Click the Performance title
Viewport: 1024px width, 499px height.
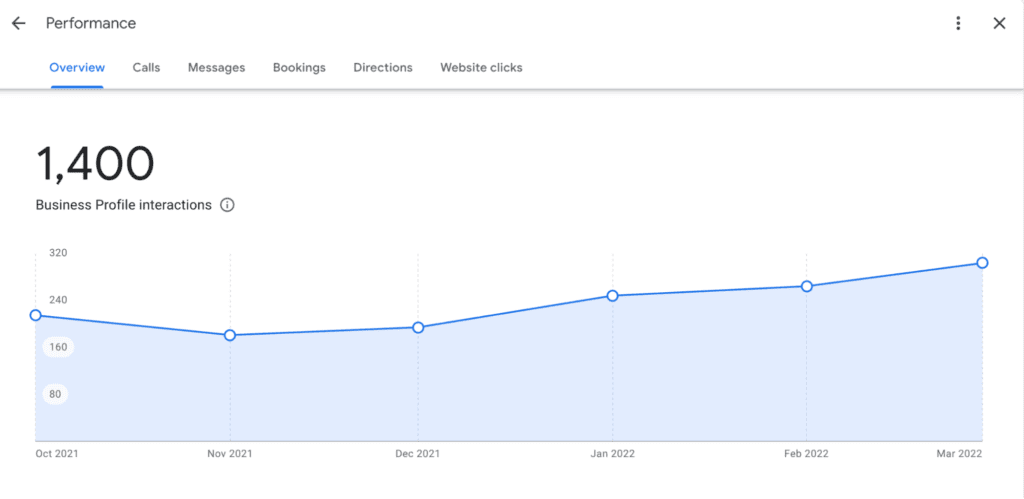[91, 24]
